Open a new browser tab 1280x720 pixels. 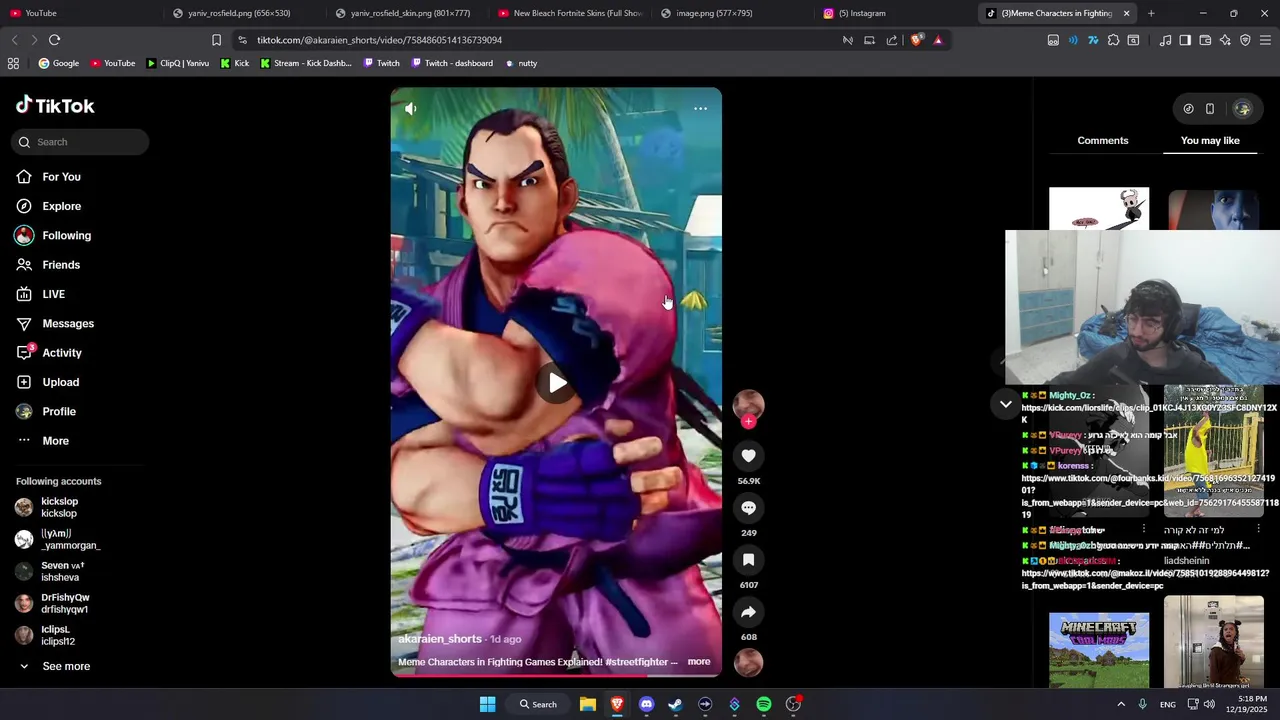tap(1151, 13)
